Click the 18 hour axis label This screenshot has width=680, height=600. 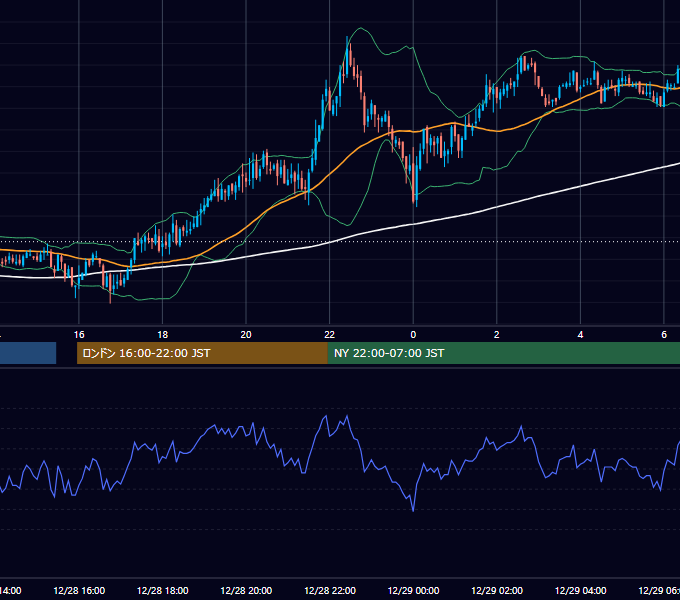pos(163,335)
